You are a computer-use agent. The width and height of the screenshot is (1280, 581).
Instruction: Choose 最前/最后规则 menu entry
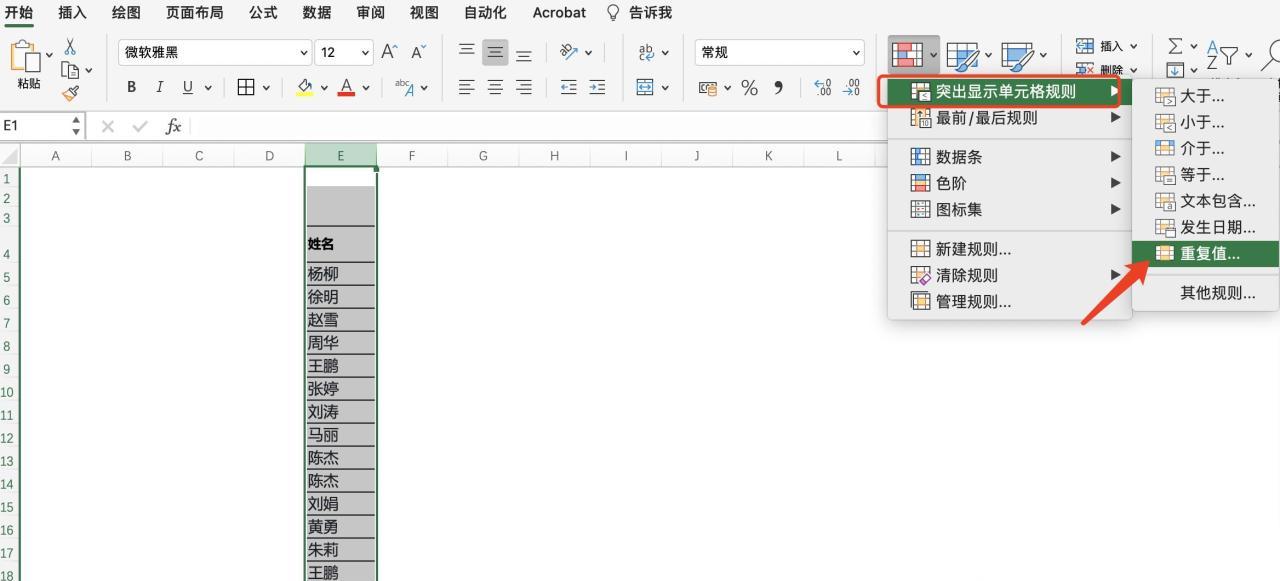coord(1009,118)
